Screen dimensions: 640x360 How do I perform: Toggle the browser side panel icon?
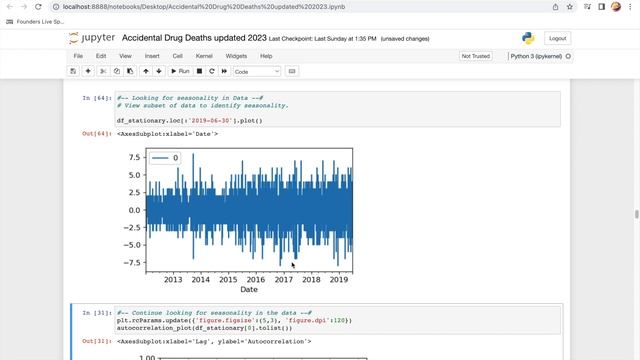[x=601, y=7]
